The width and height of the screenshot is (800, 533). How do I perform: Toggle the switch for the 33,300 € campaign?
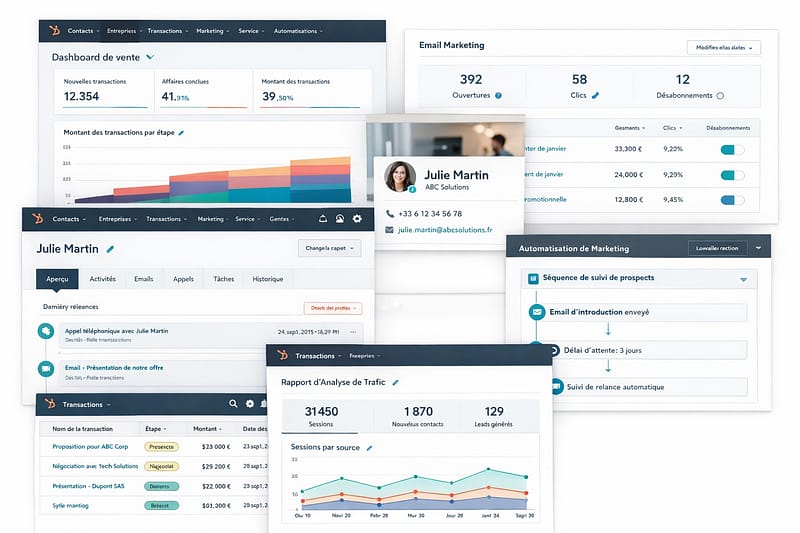click(733, 149)
